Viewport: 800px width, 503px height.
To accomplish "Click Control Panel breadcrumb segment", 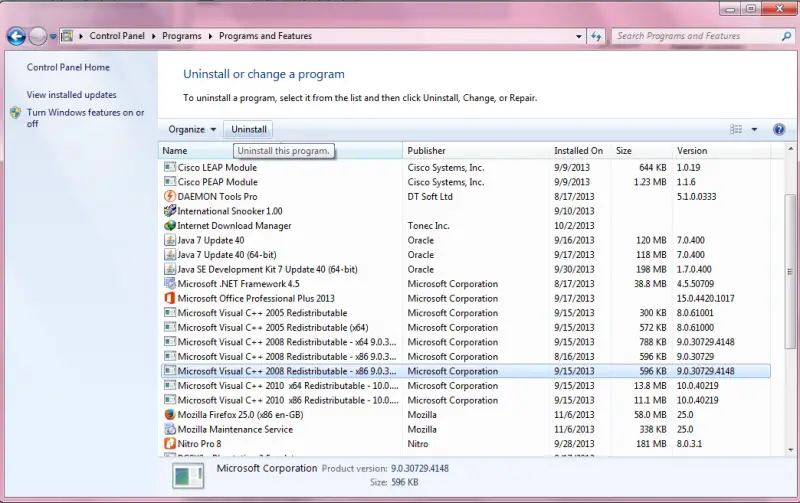I will tap(117, 36).
